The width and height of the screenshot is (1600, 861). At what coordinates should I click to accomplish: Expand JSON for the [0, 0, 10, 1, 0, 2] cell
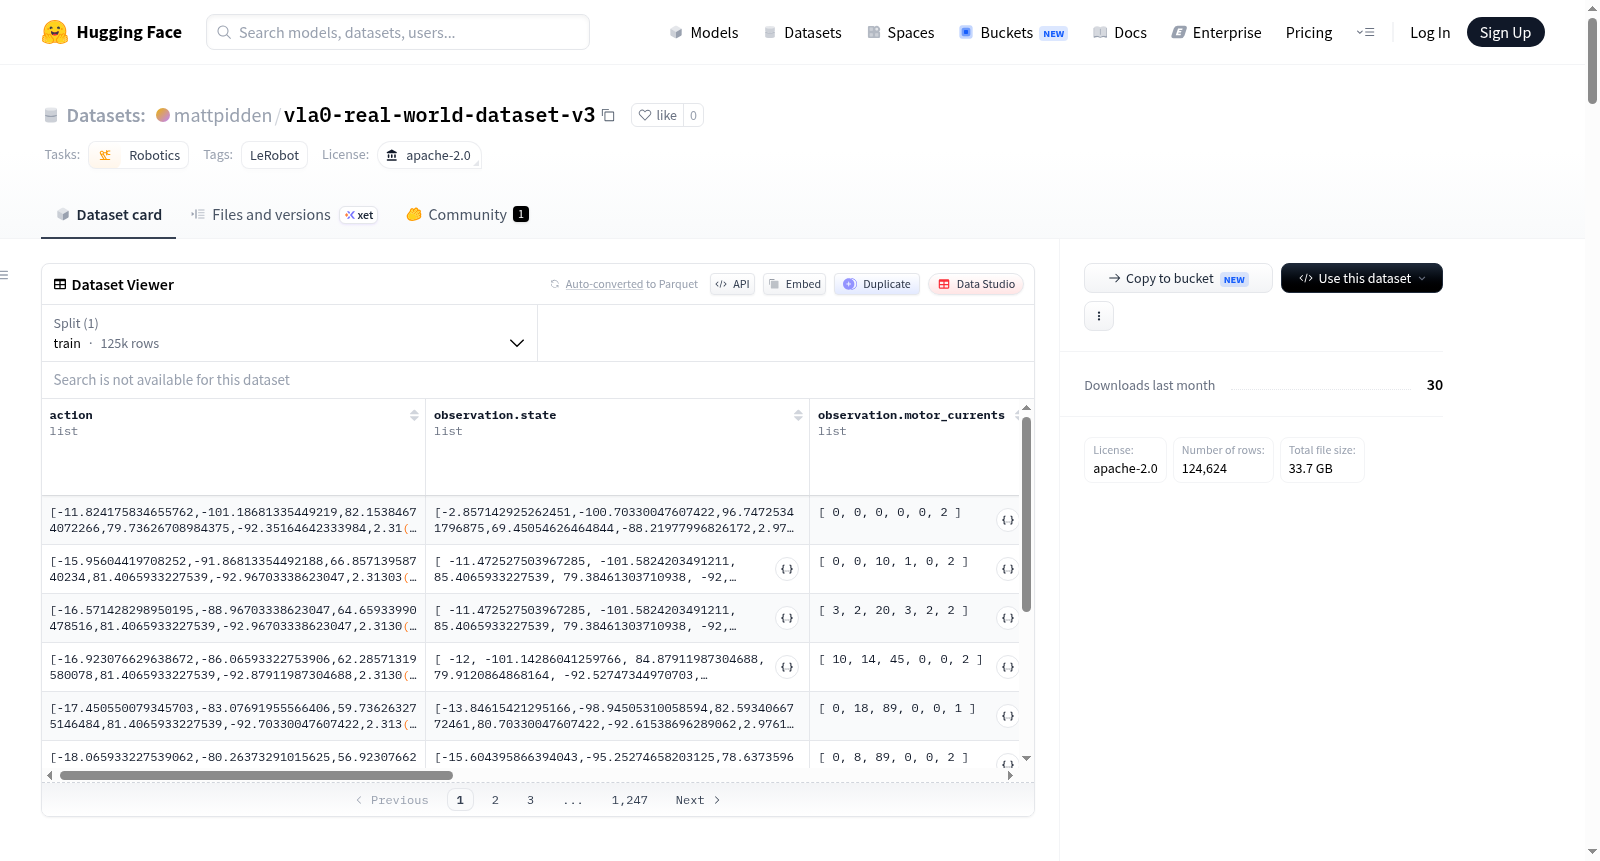point(1008,569)
